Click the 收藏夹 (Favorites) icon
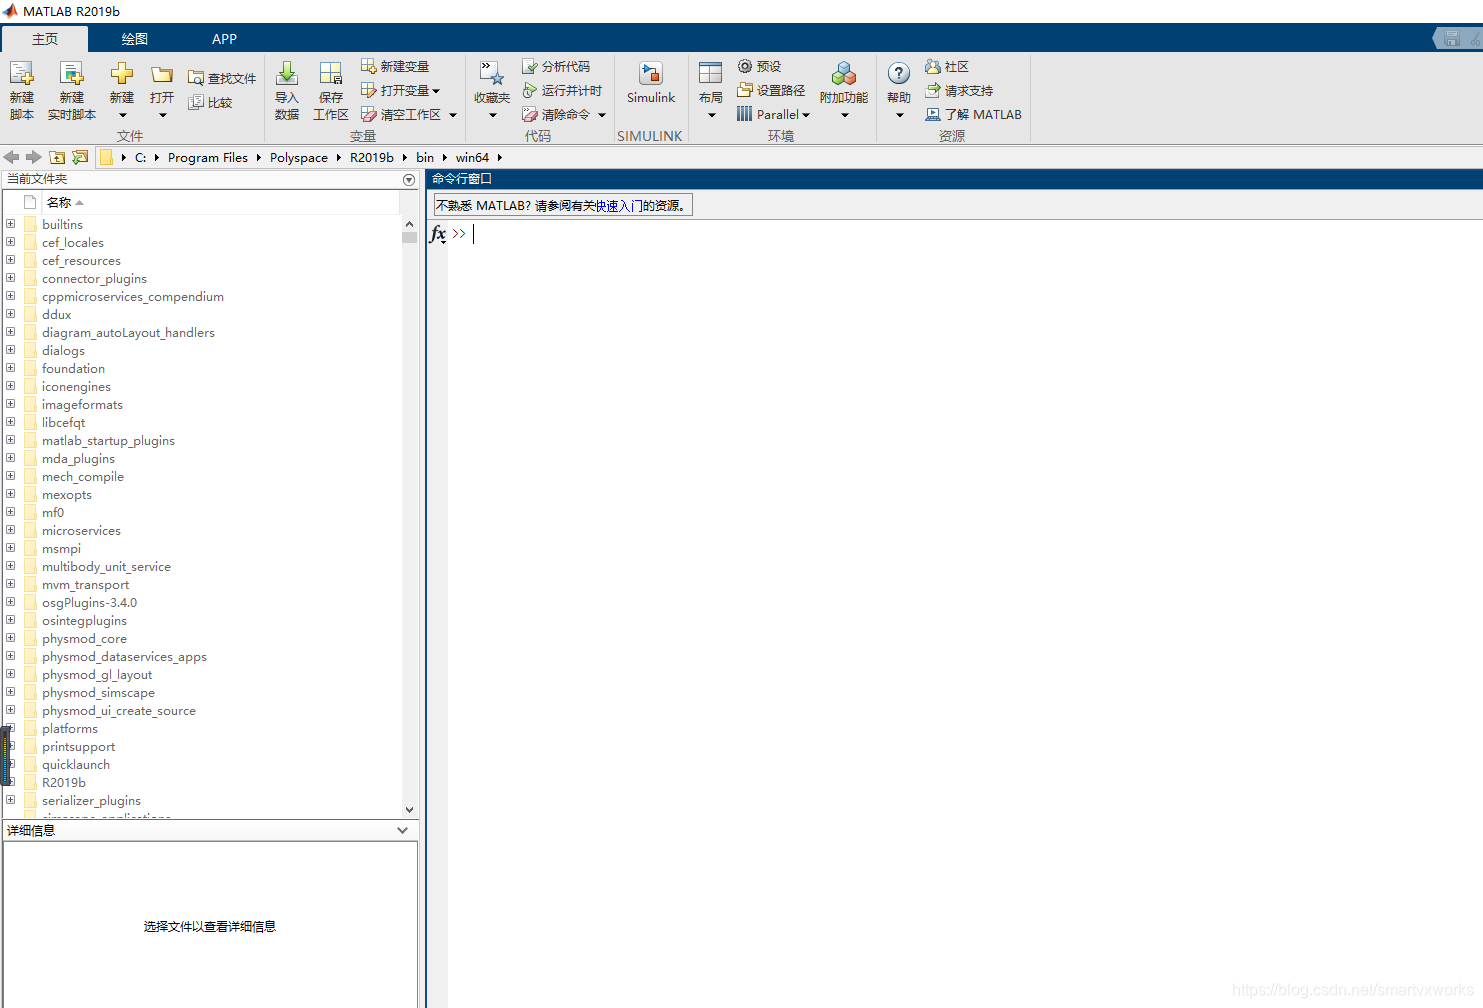 tap(491, 74)
